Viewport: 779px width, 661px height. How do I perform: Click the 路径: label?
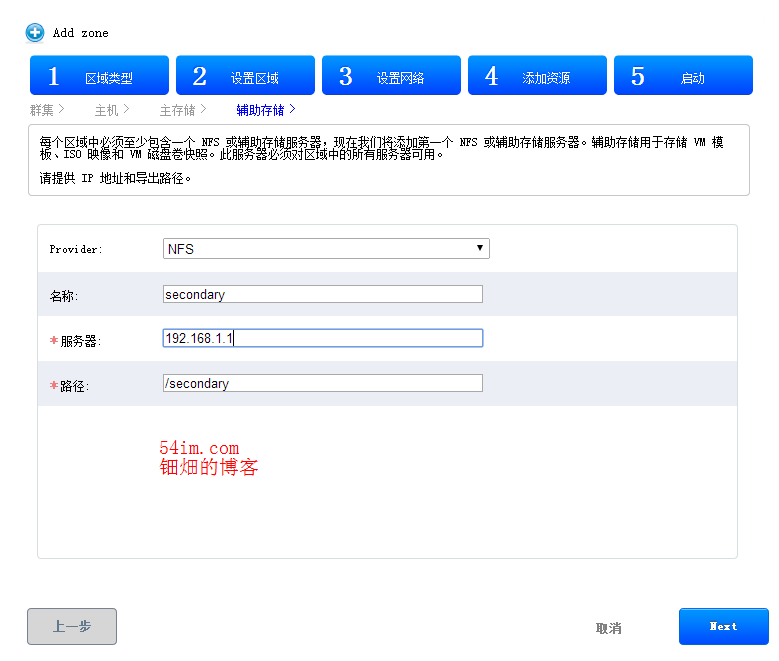(x=75, y=386)
